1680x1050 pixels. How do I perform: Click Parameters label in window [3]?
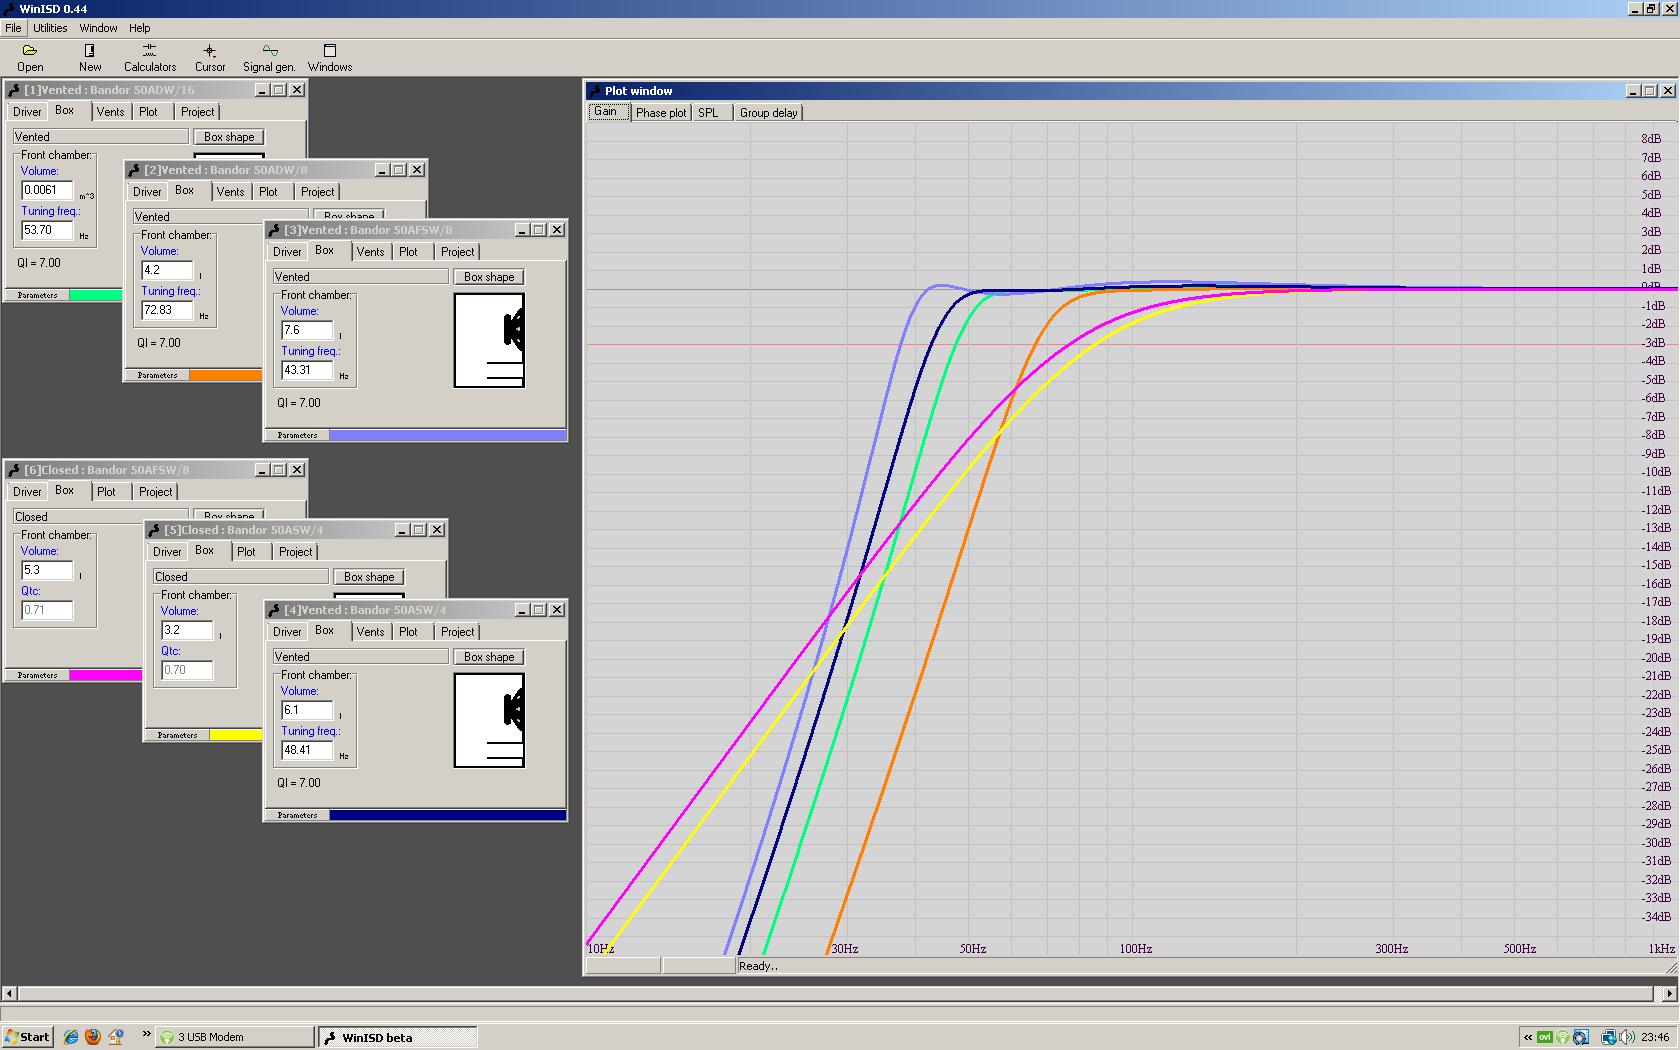tap(297, 435)
